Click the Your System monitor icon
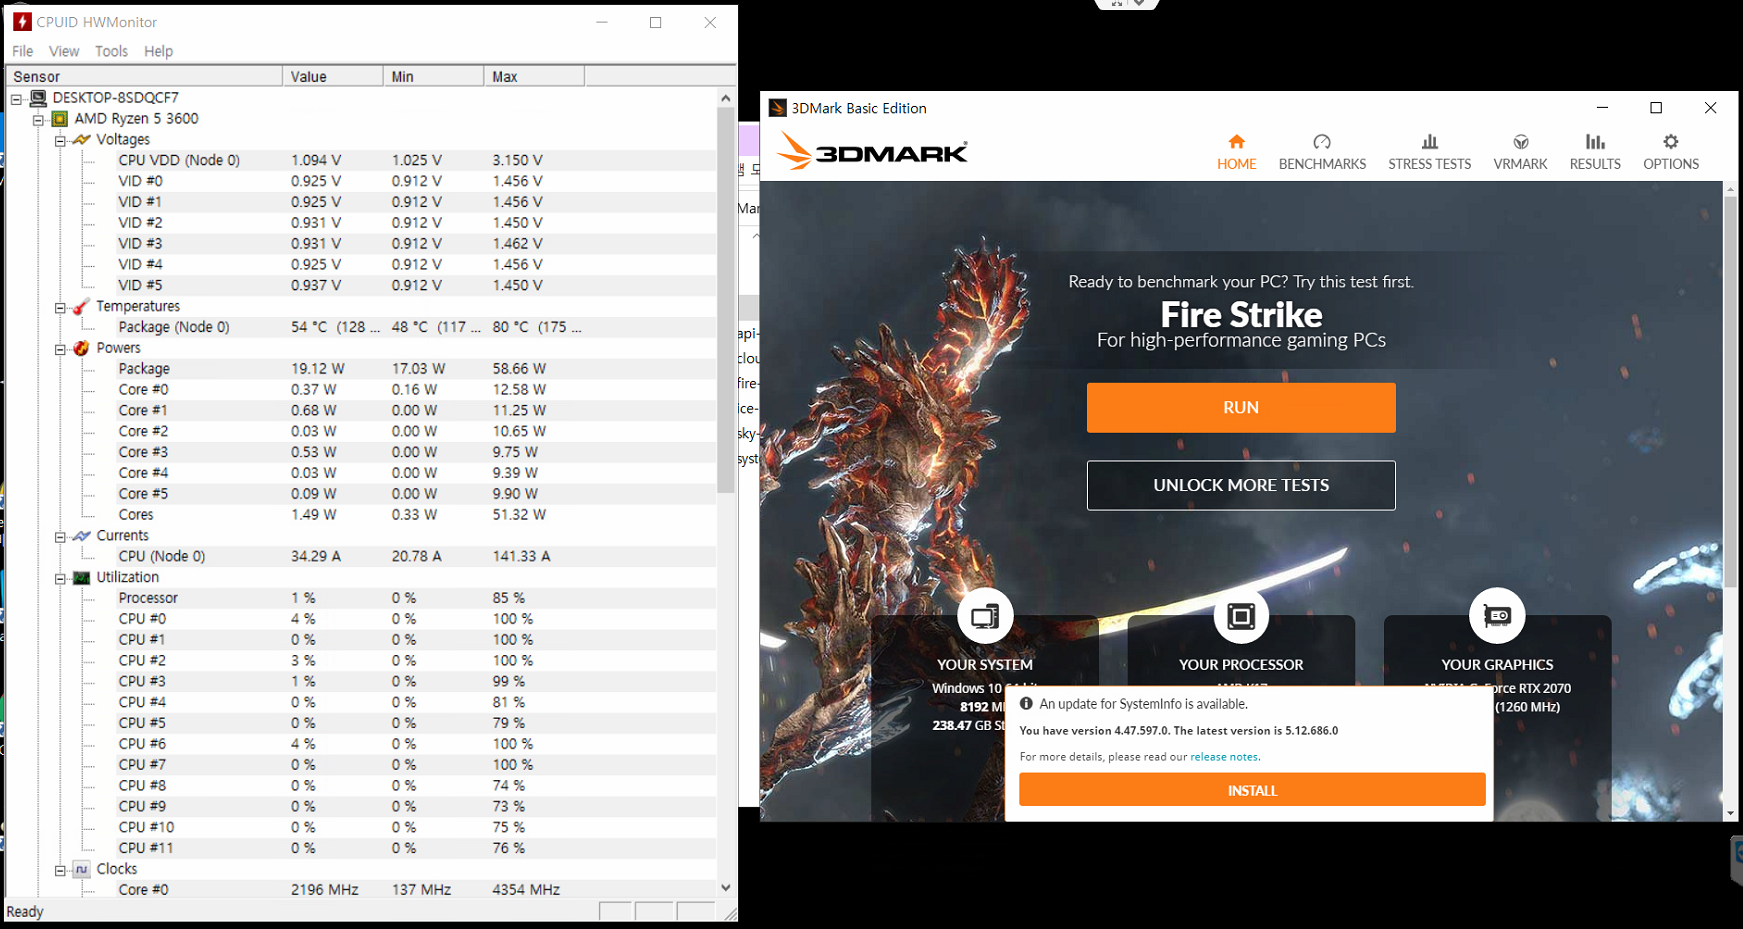The height and width of the screenshot is (929, 1743). click(985, 616)
